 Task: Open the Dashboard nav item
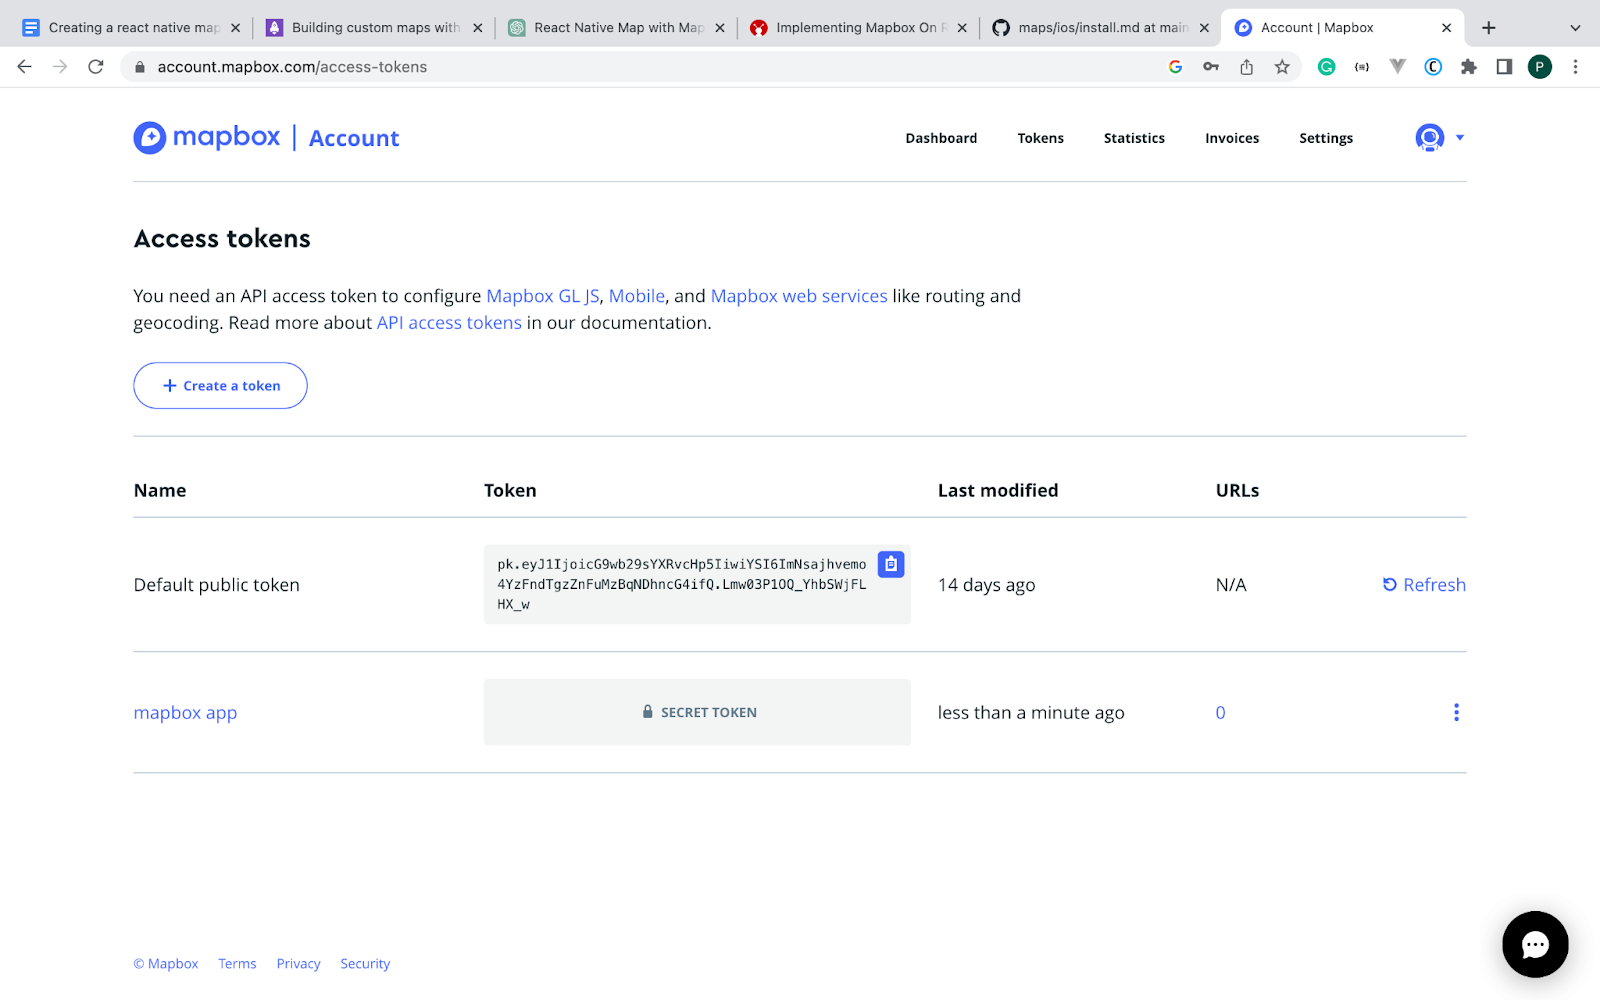941,138
